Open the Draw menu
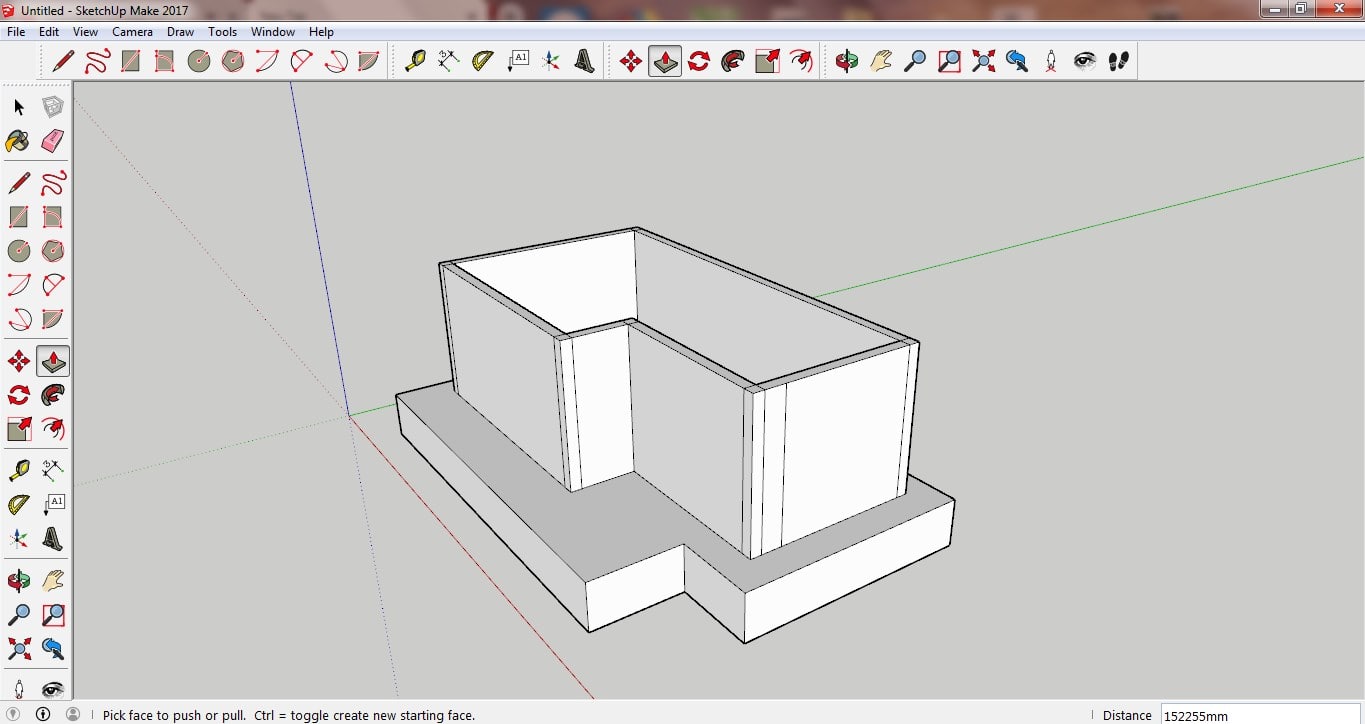1365x724 pixels. (181, 32)
